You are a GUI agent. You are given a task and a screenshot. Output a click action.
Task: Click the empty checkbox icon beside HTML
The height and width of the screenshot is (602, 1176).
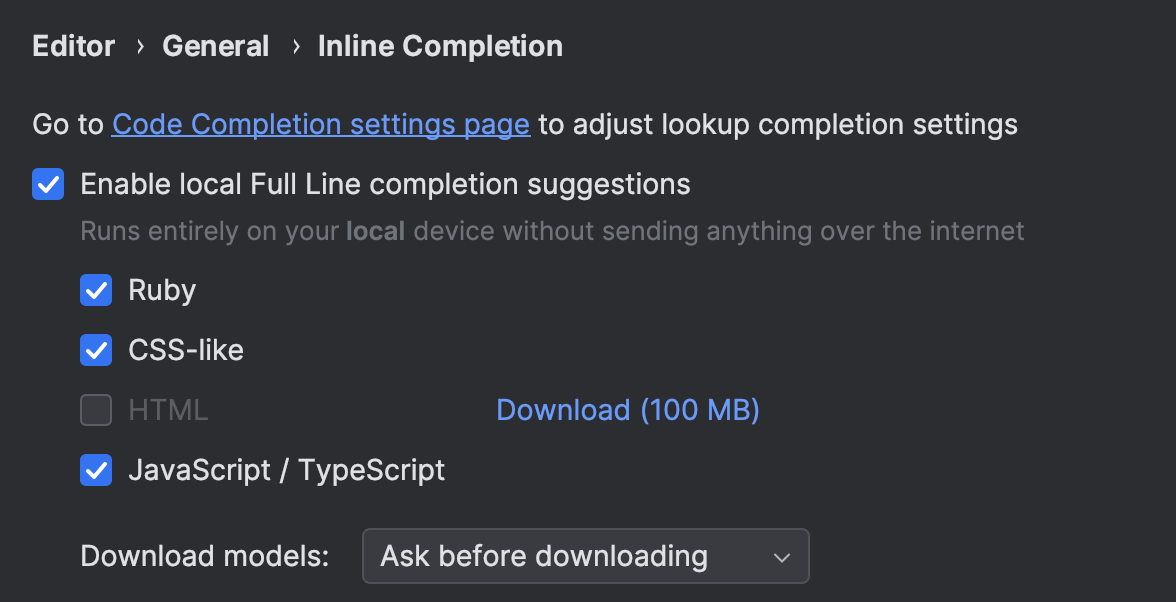96,410
